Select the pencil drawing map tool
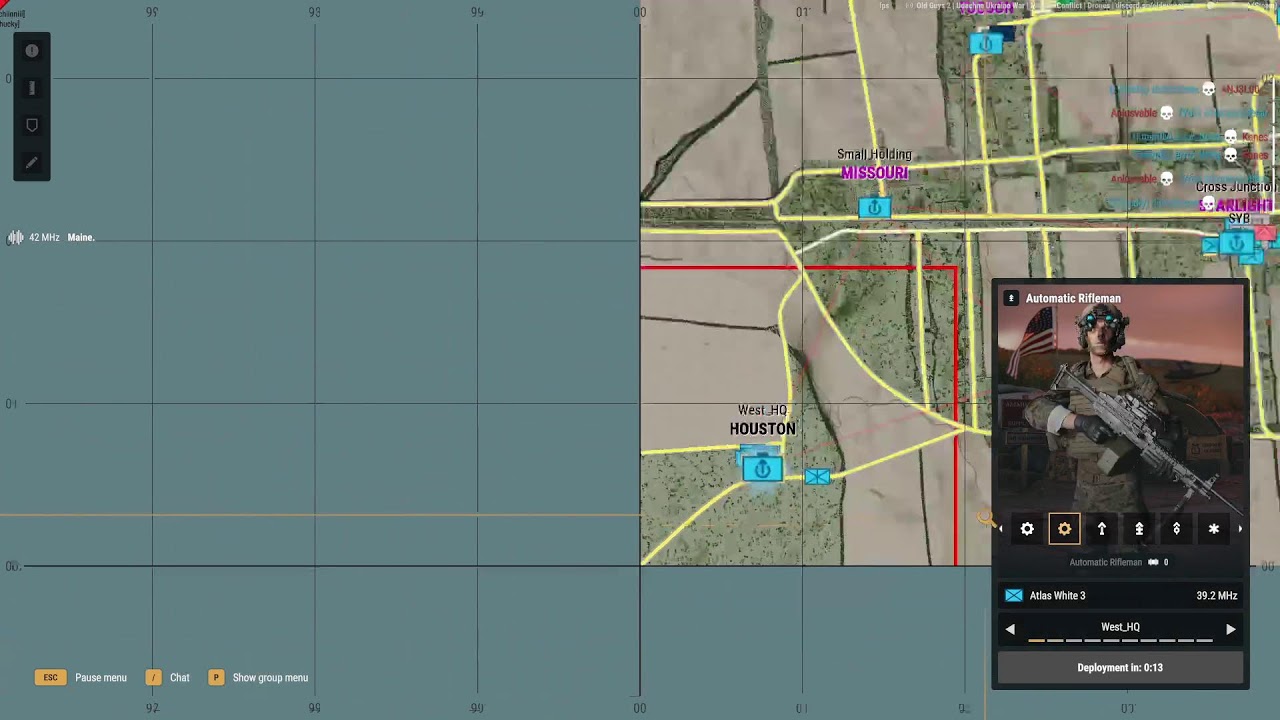The width and height of the screenshot is (1280, 720). (x=32, y=162)
